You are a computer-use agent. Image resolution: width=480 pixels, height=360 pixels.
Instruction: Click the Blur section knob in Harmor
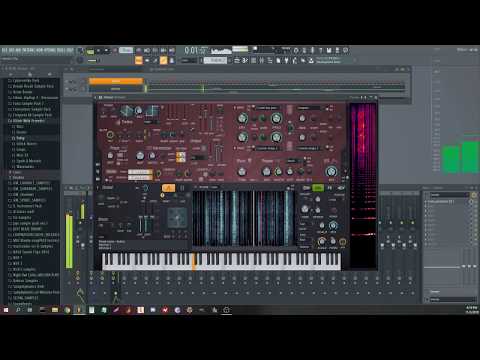pos(241,172)
